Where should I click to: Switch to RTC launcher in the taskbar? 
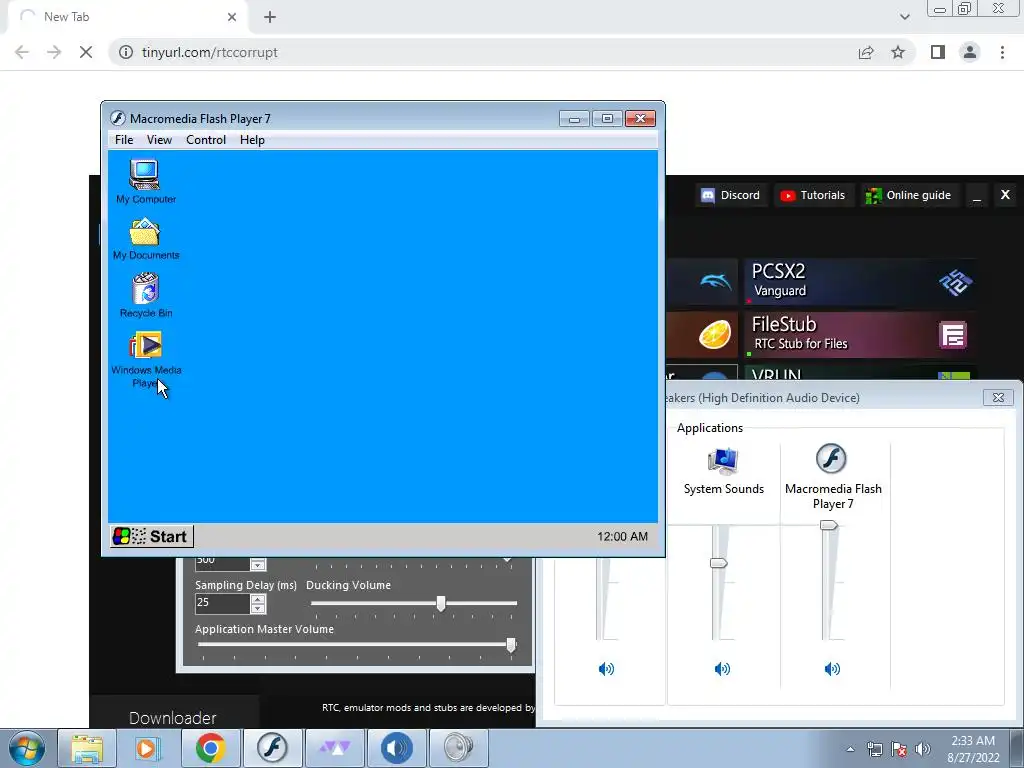coord(334,748)
